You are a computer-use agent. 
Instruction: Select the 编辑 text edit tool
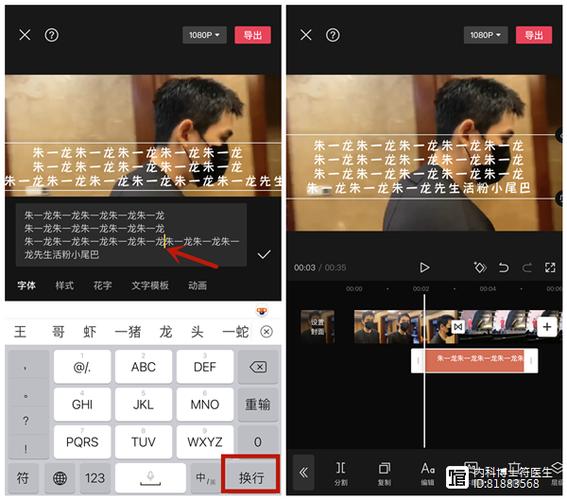pos(427,473)
